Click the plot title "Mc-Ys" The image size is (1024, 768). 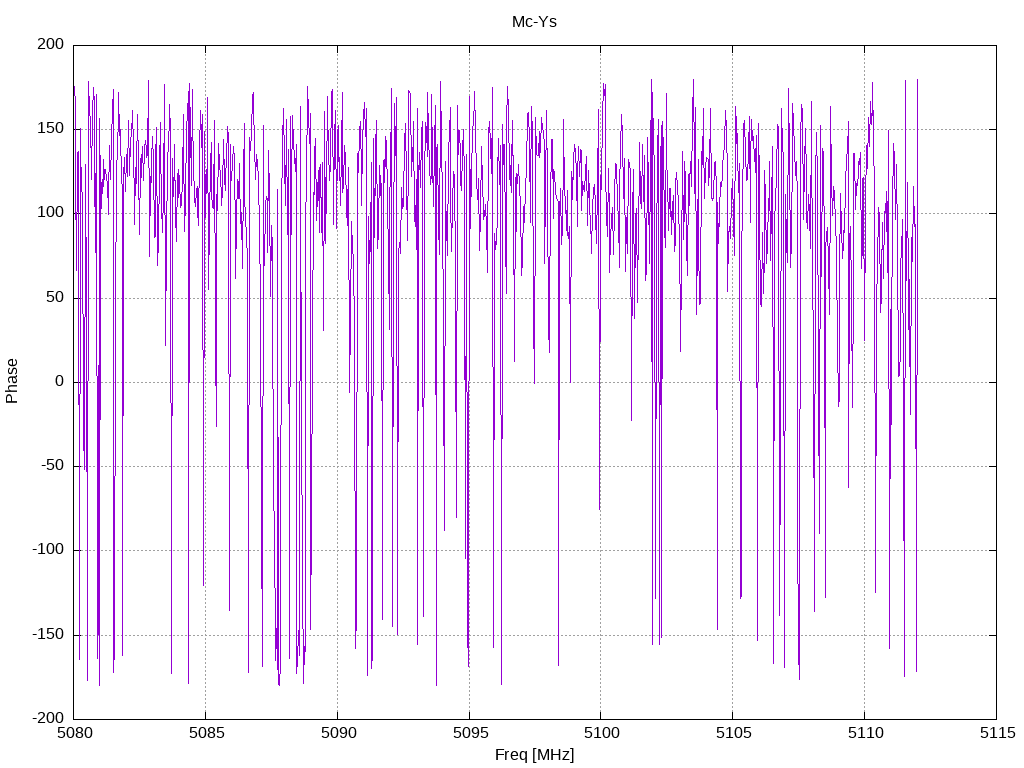point(534,22)
